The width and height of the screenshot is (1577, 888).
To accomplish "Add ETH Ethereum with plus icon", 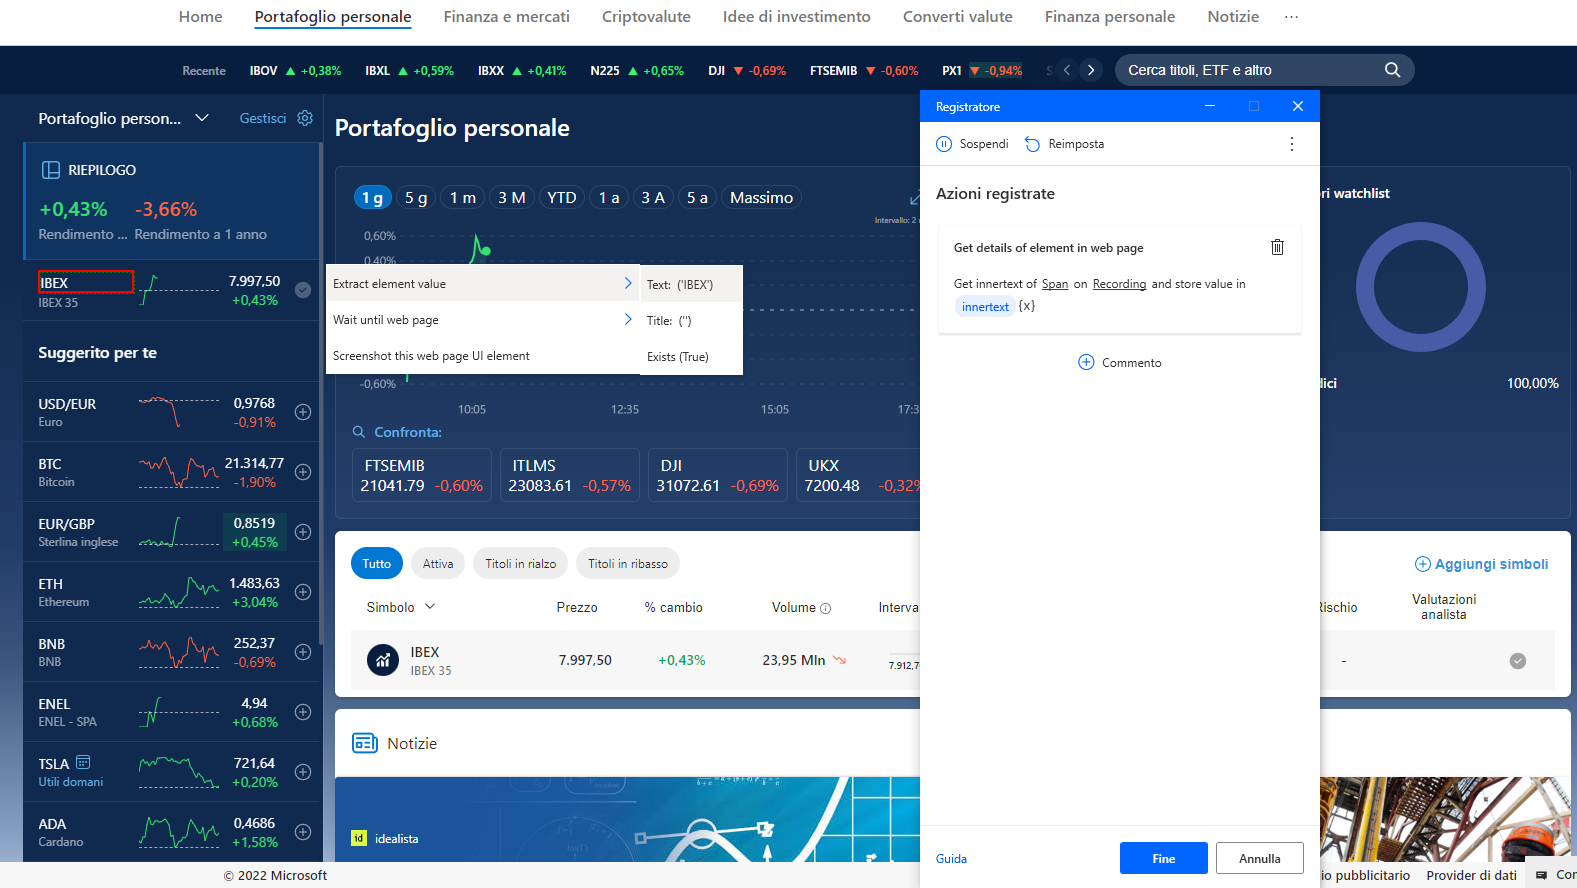I will click(303, 592).
